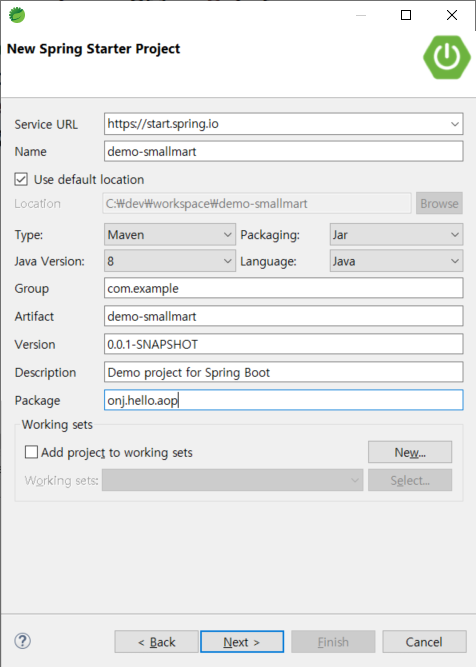Open the Type dropdown showing Maven
Image resolution: width=476 pixels, height=667 pixels.
pyautogui.click(x=170, y=235)
